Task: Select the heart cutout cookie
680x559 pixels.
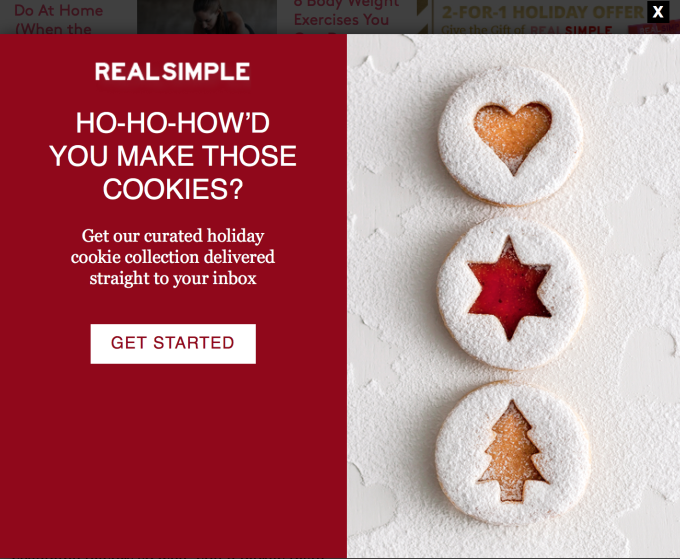Action: tap(510, 136)
